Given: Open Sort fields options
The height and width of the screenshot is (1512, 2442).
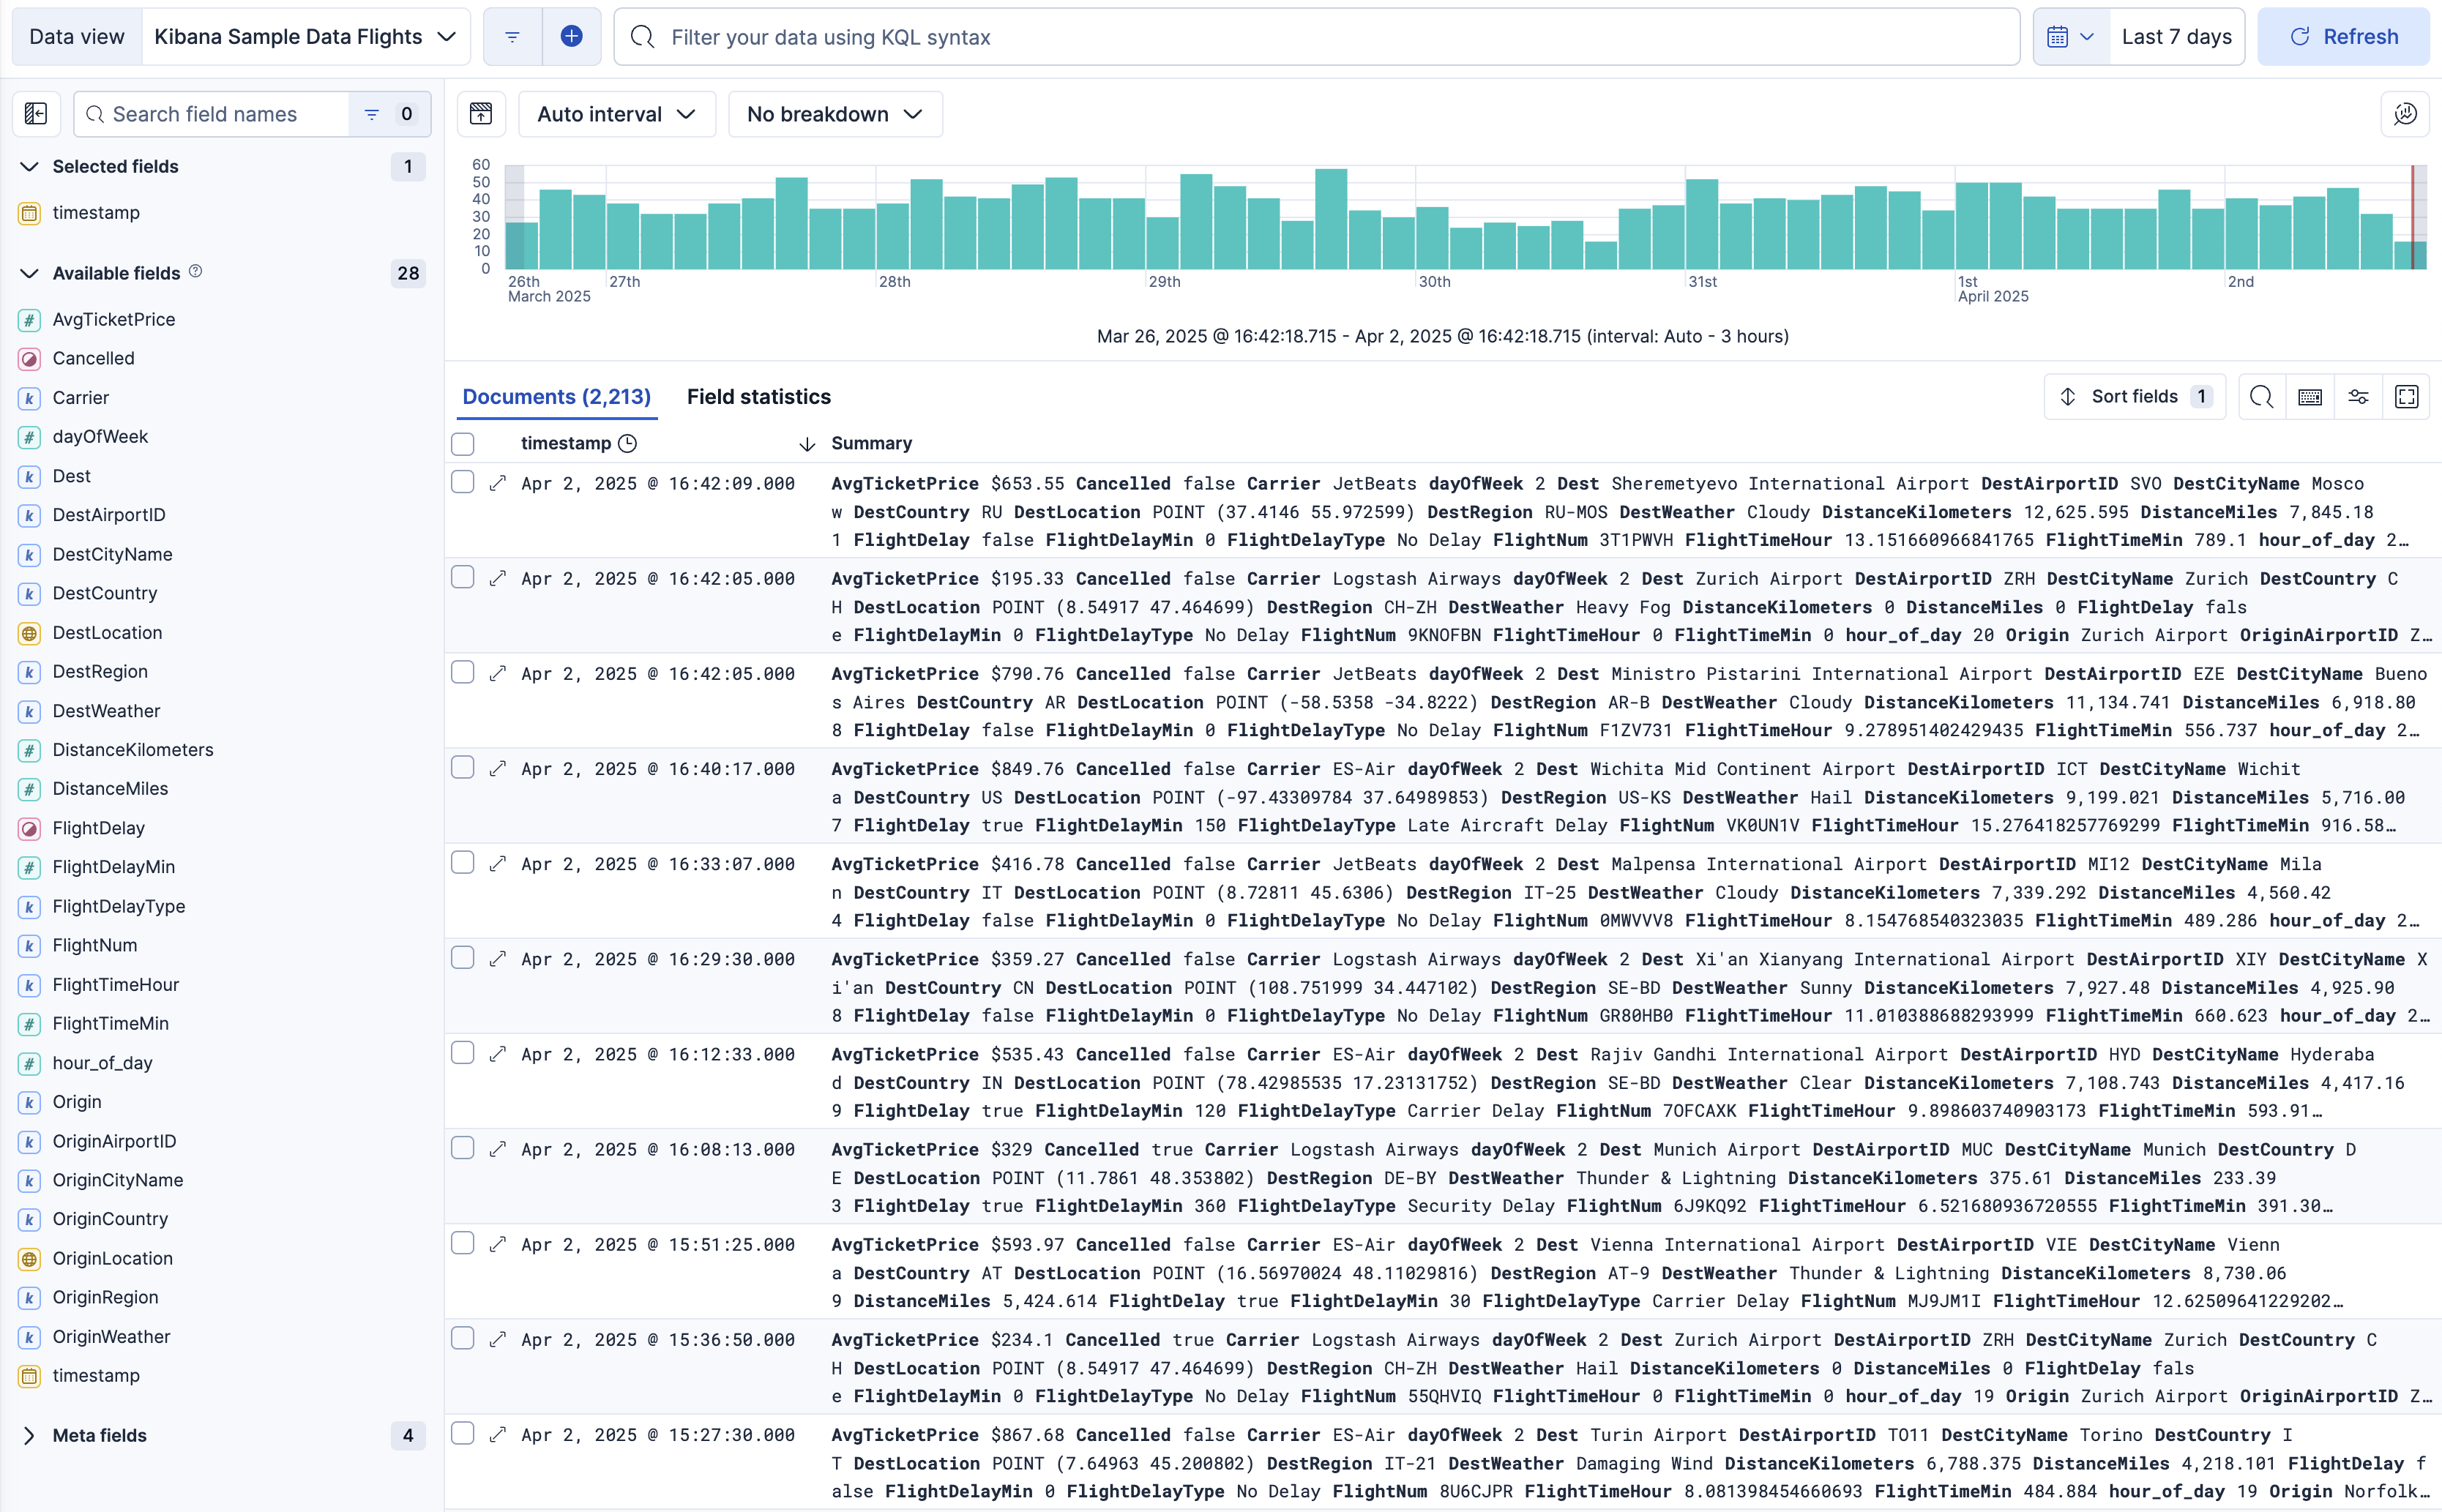Looking at the screenshot, I should [2134, 396].
